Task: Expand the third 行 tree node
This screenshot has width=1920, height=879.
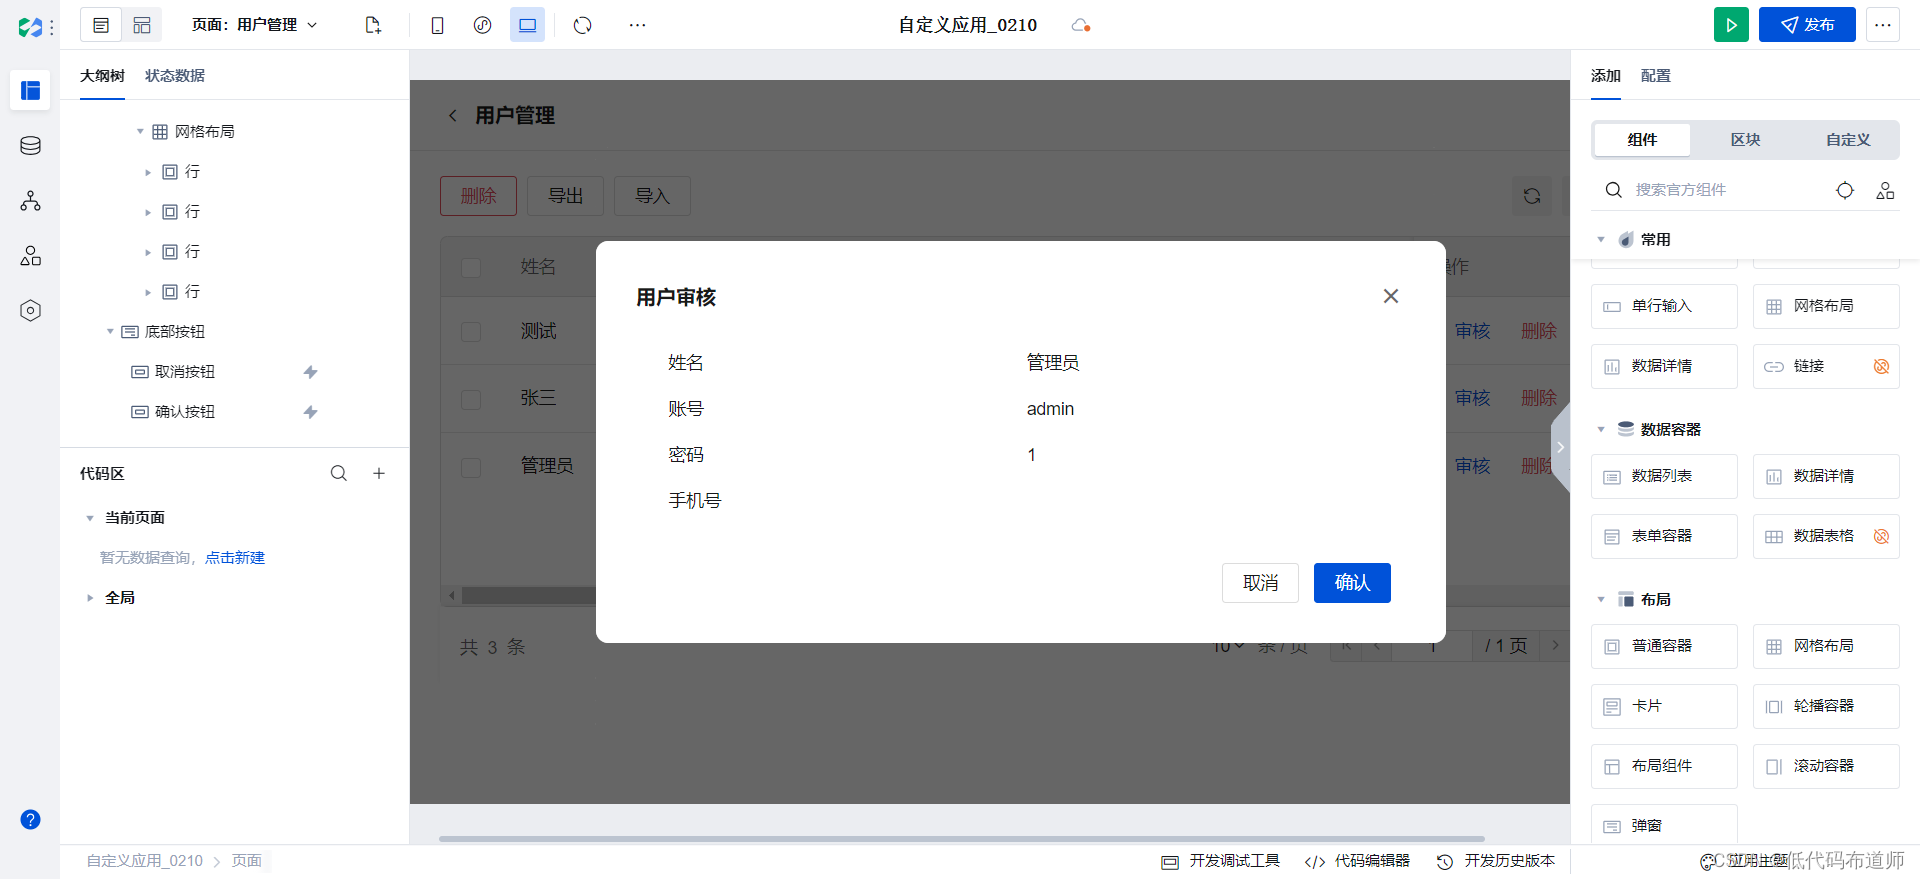Action: point(148,252)
